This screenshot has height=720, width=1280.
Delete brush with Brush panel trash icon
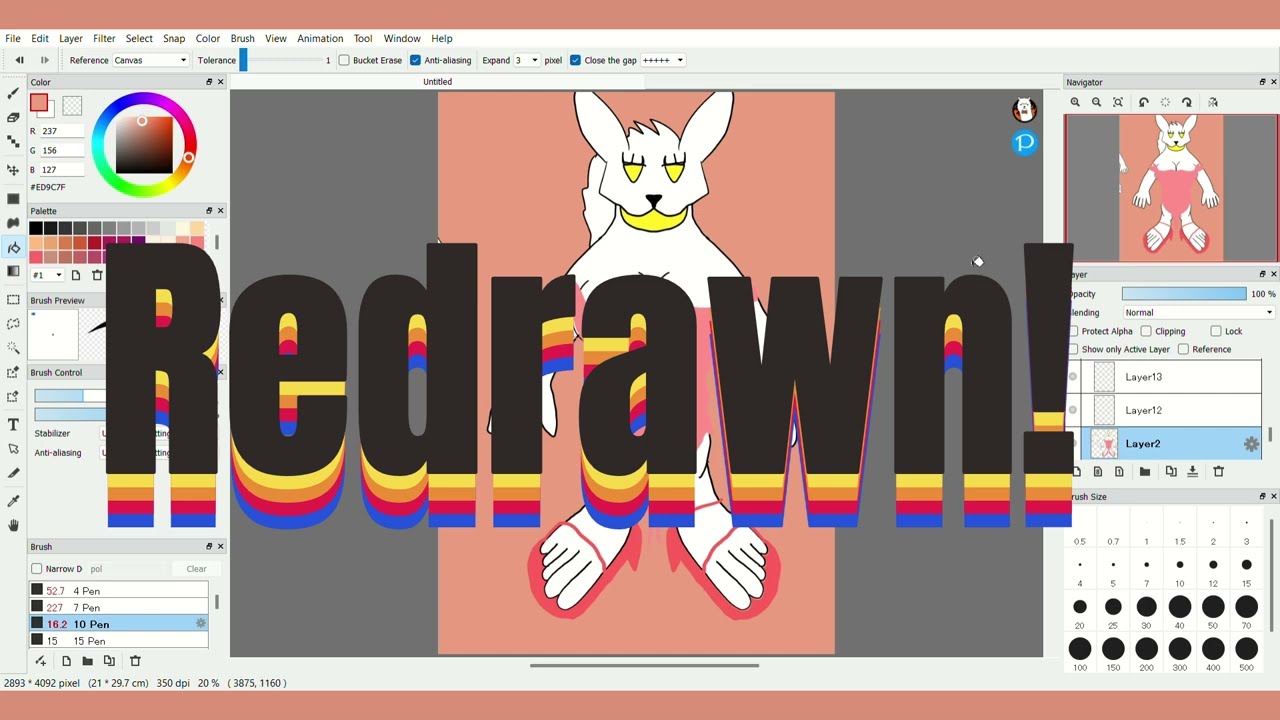[x=135, y=661]
